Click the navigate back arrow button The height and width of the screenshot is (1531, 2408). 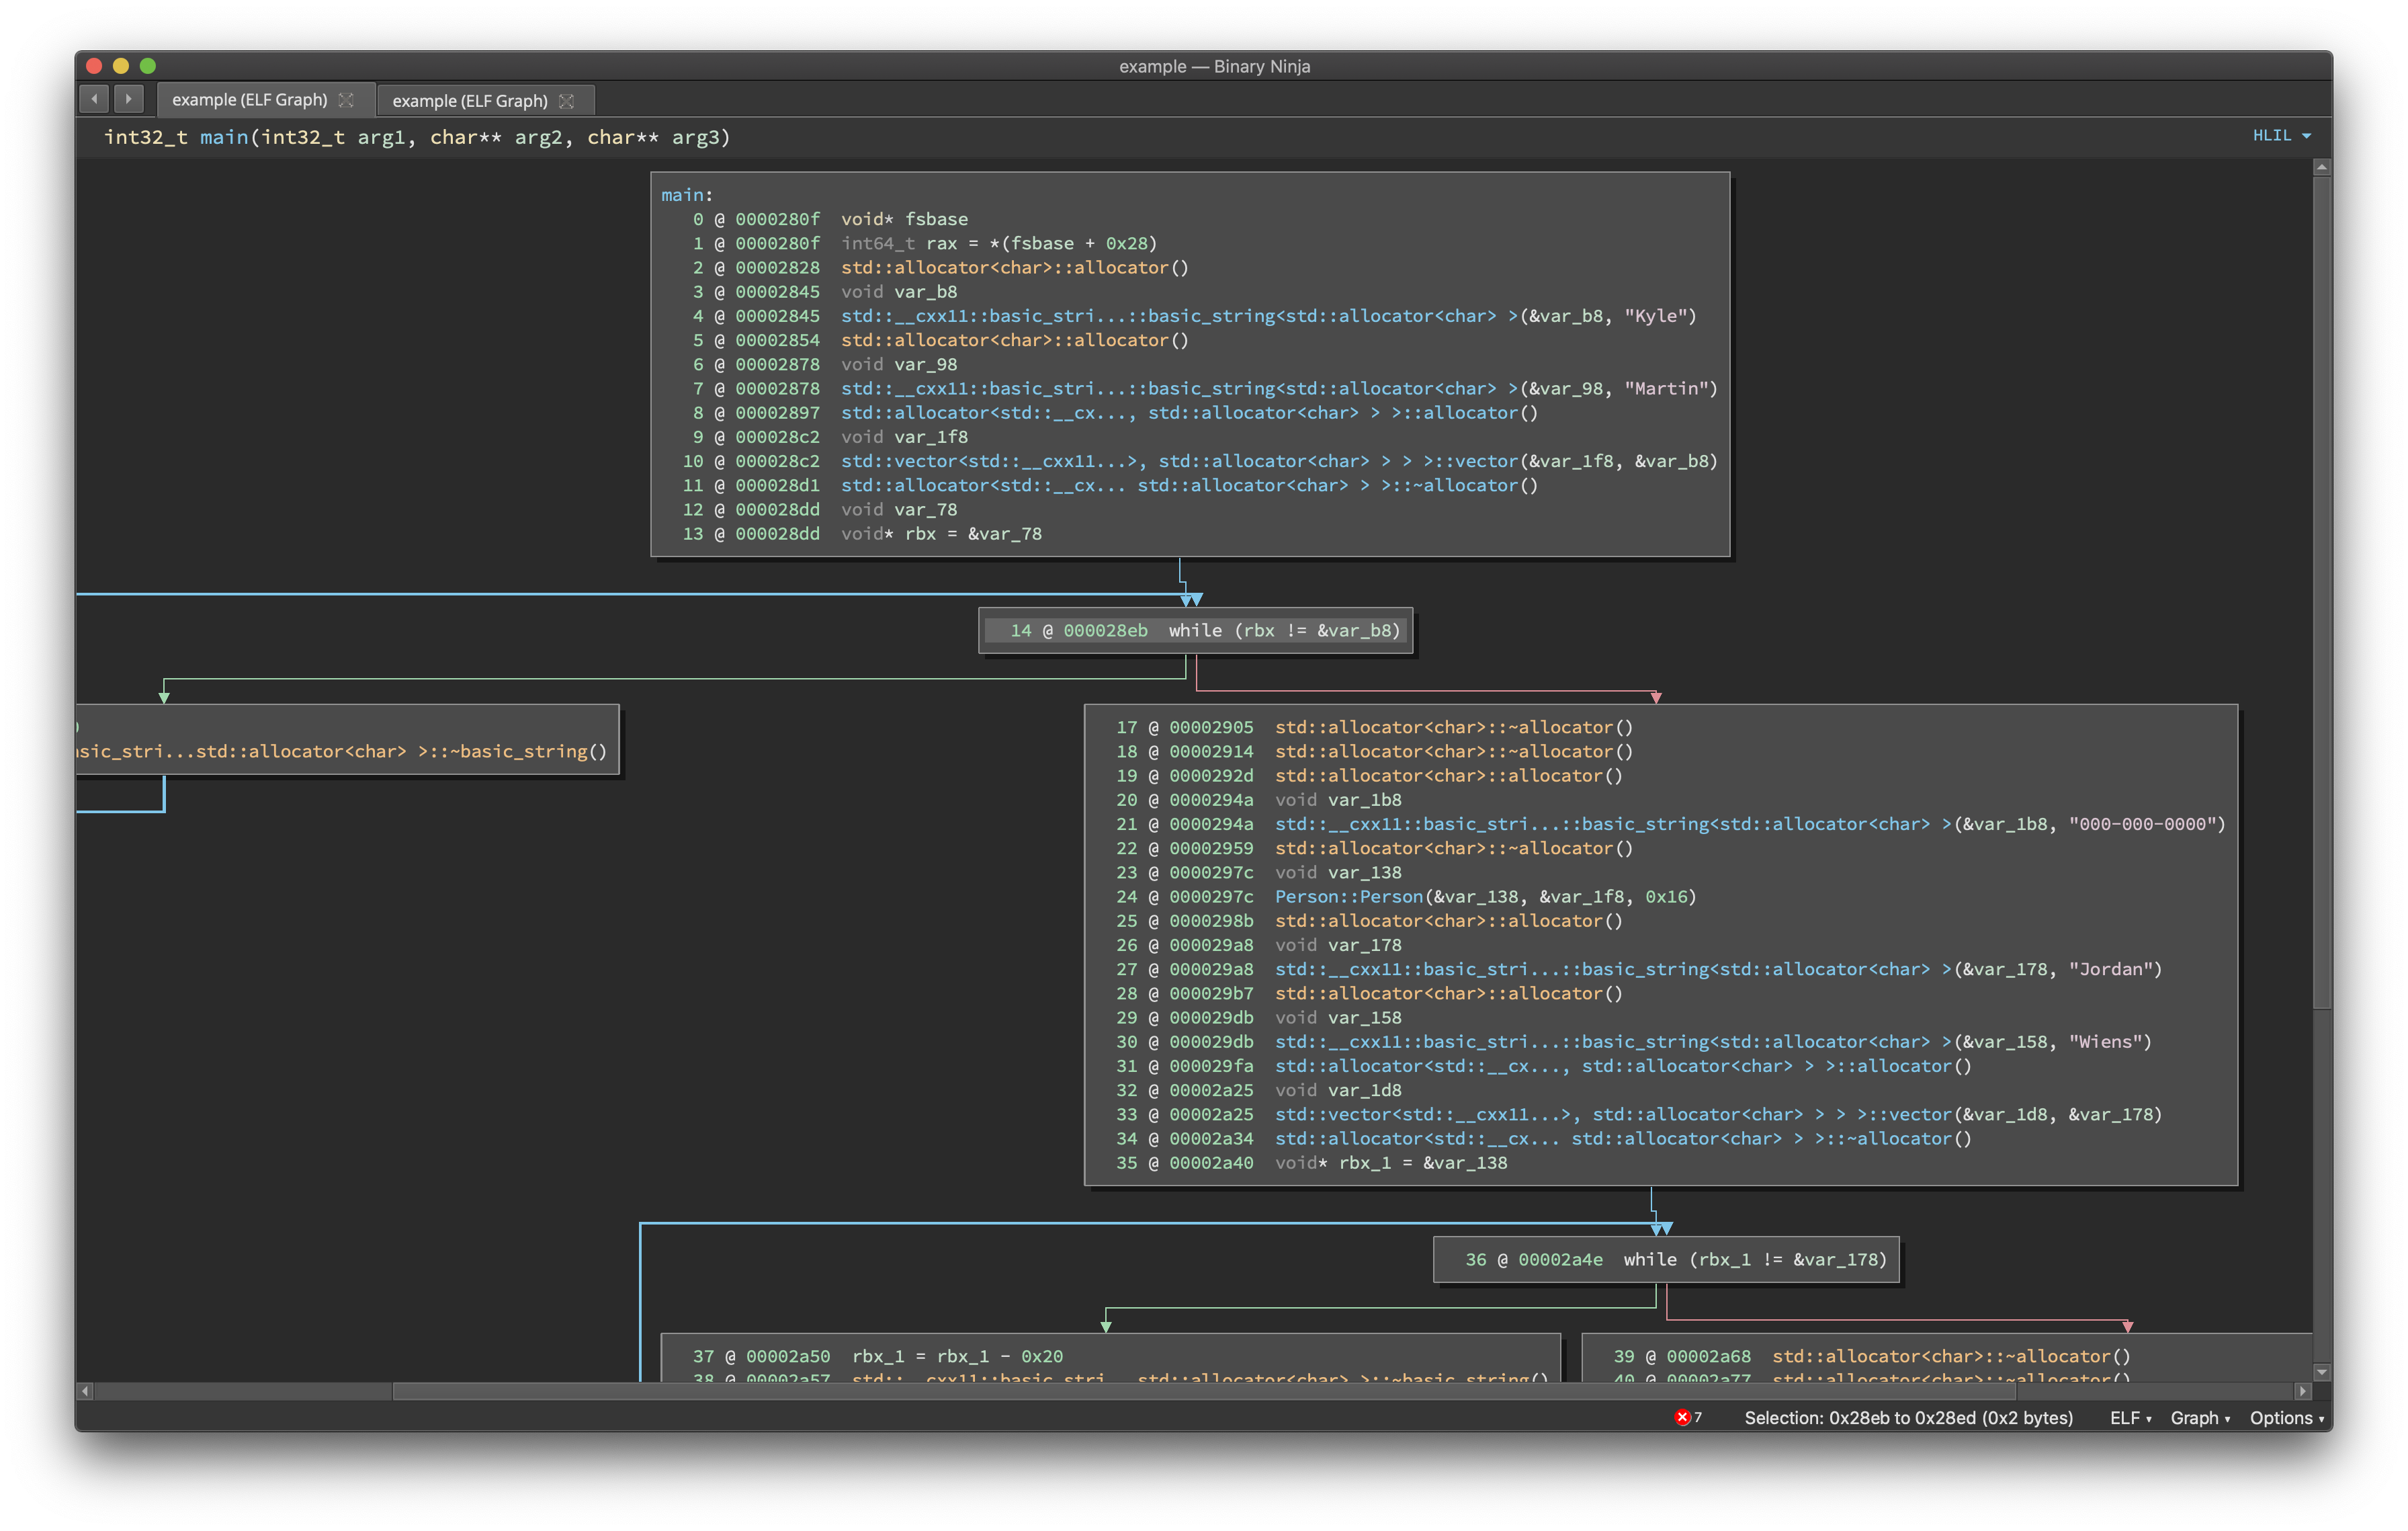tap(94, 99)
